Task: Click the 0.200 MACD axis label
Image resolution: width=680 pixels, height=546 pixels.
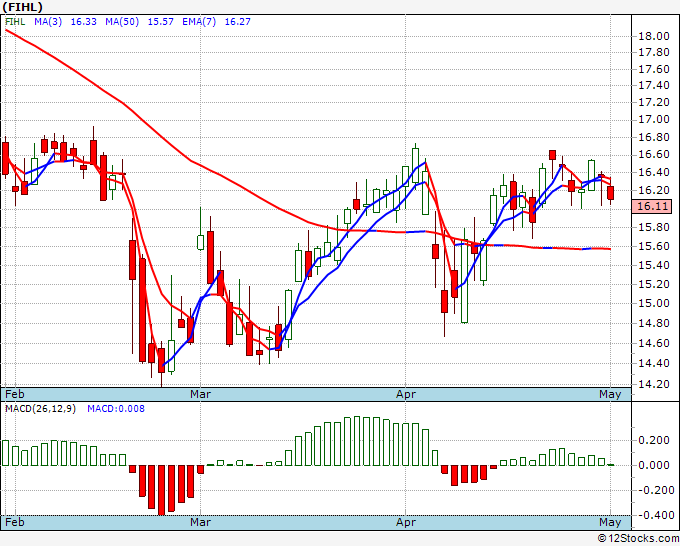Action: pos(654,441)
